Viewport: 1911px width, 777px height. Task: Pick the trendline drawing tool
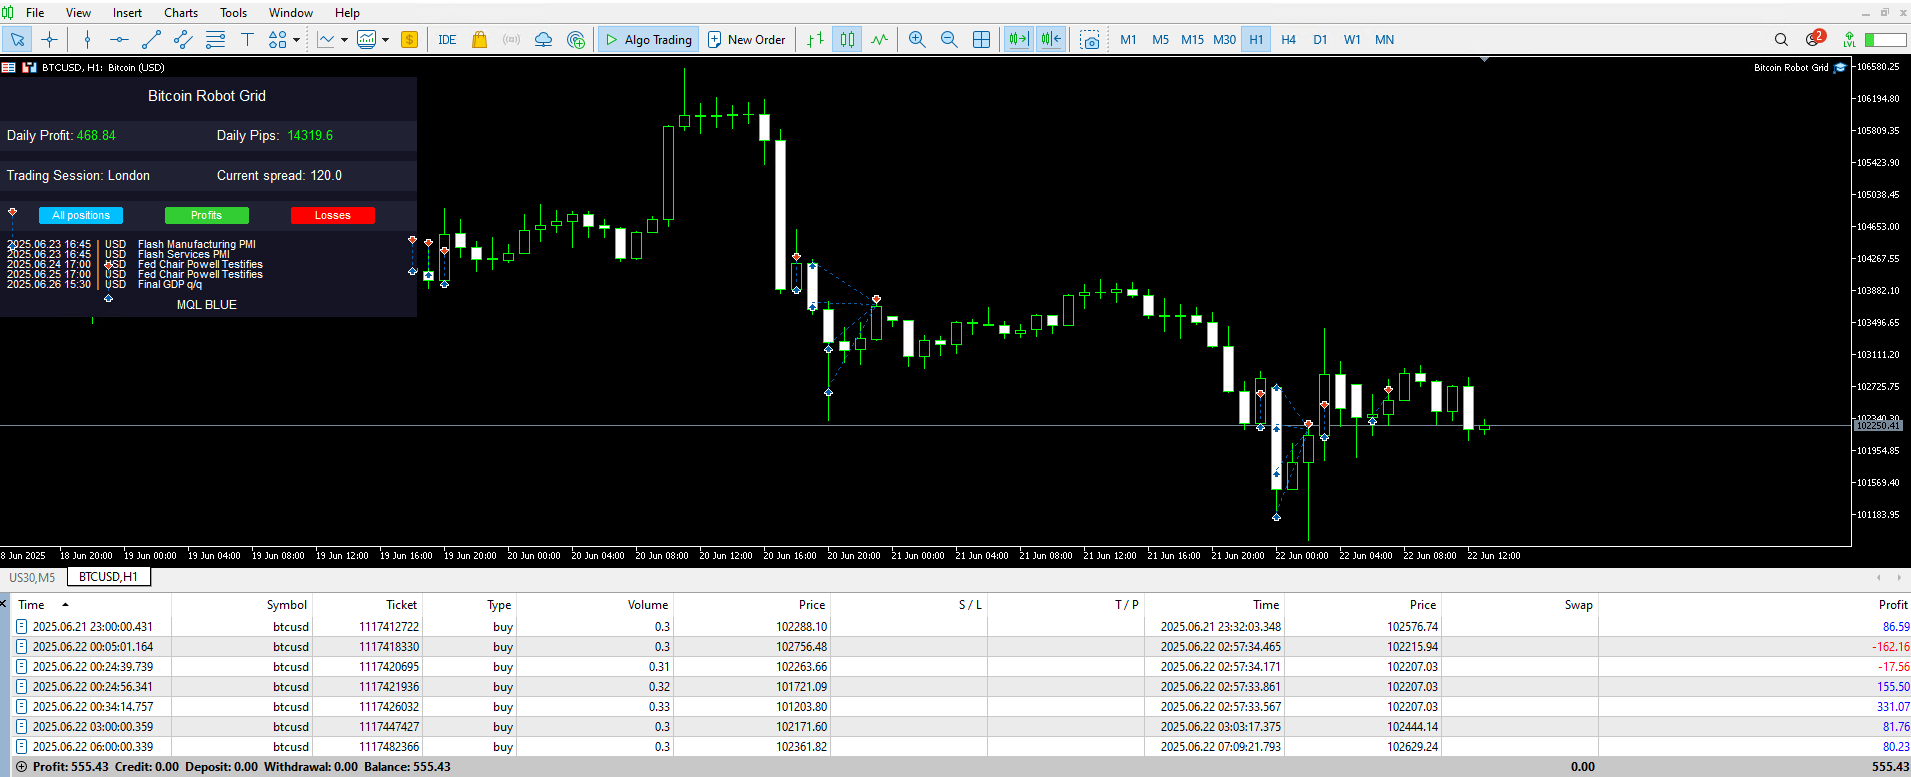(151, 40)
